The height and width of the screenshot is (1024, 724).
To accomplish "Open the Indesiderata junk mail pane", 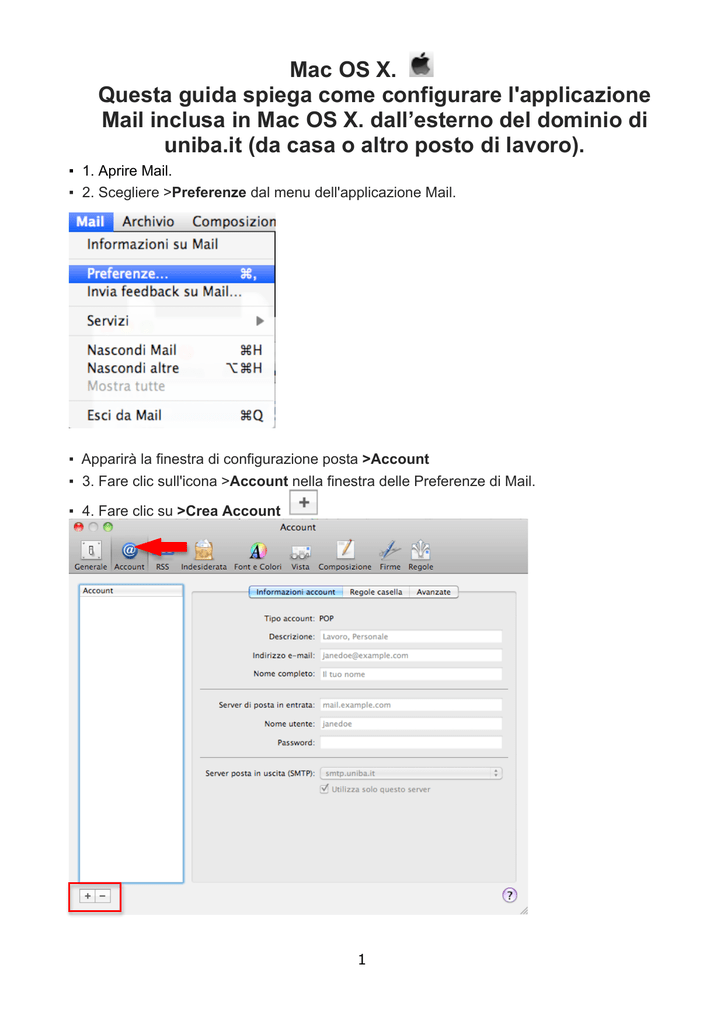I will tap(204, 556).
